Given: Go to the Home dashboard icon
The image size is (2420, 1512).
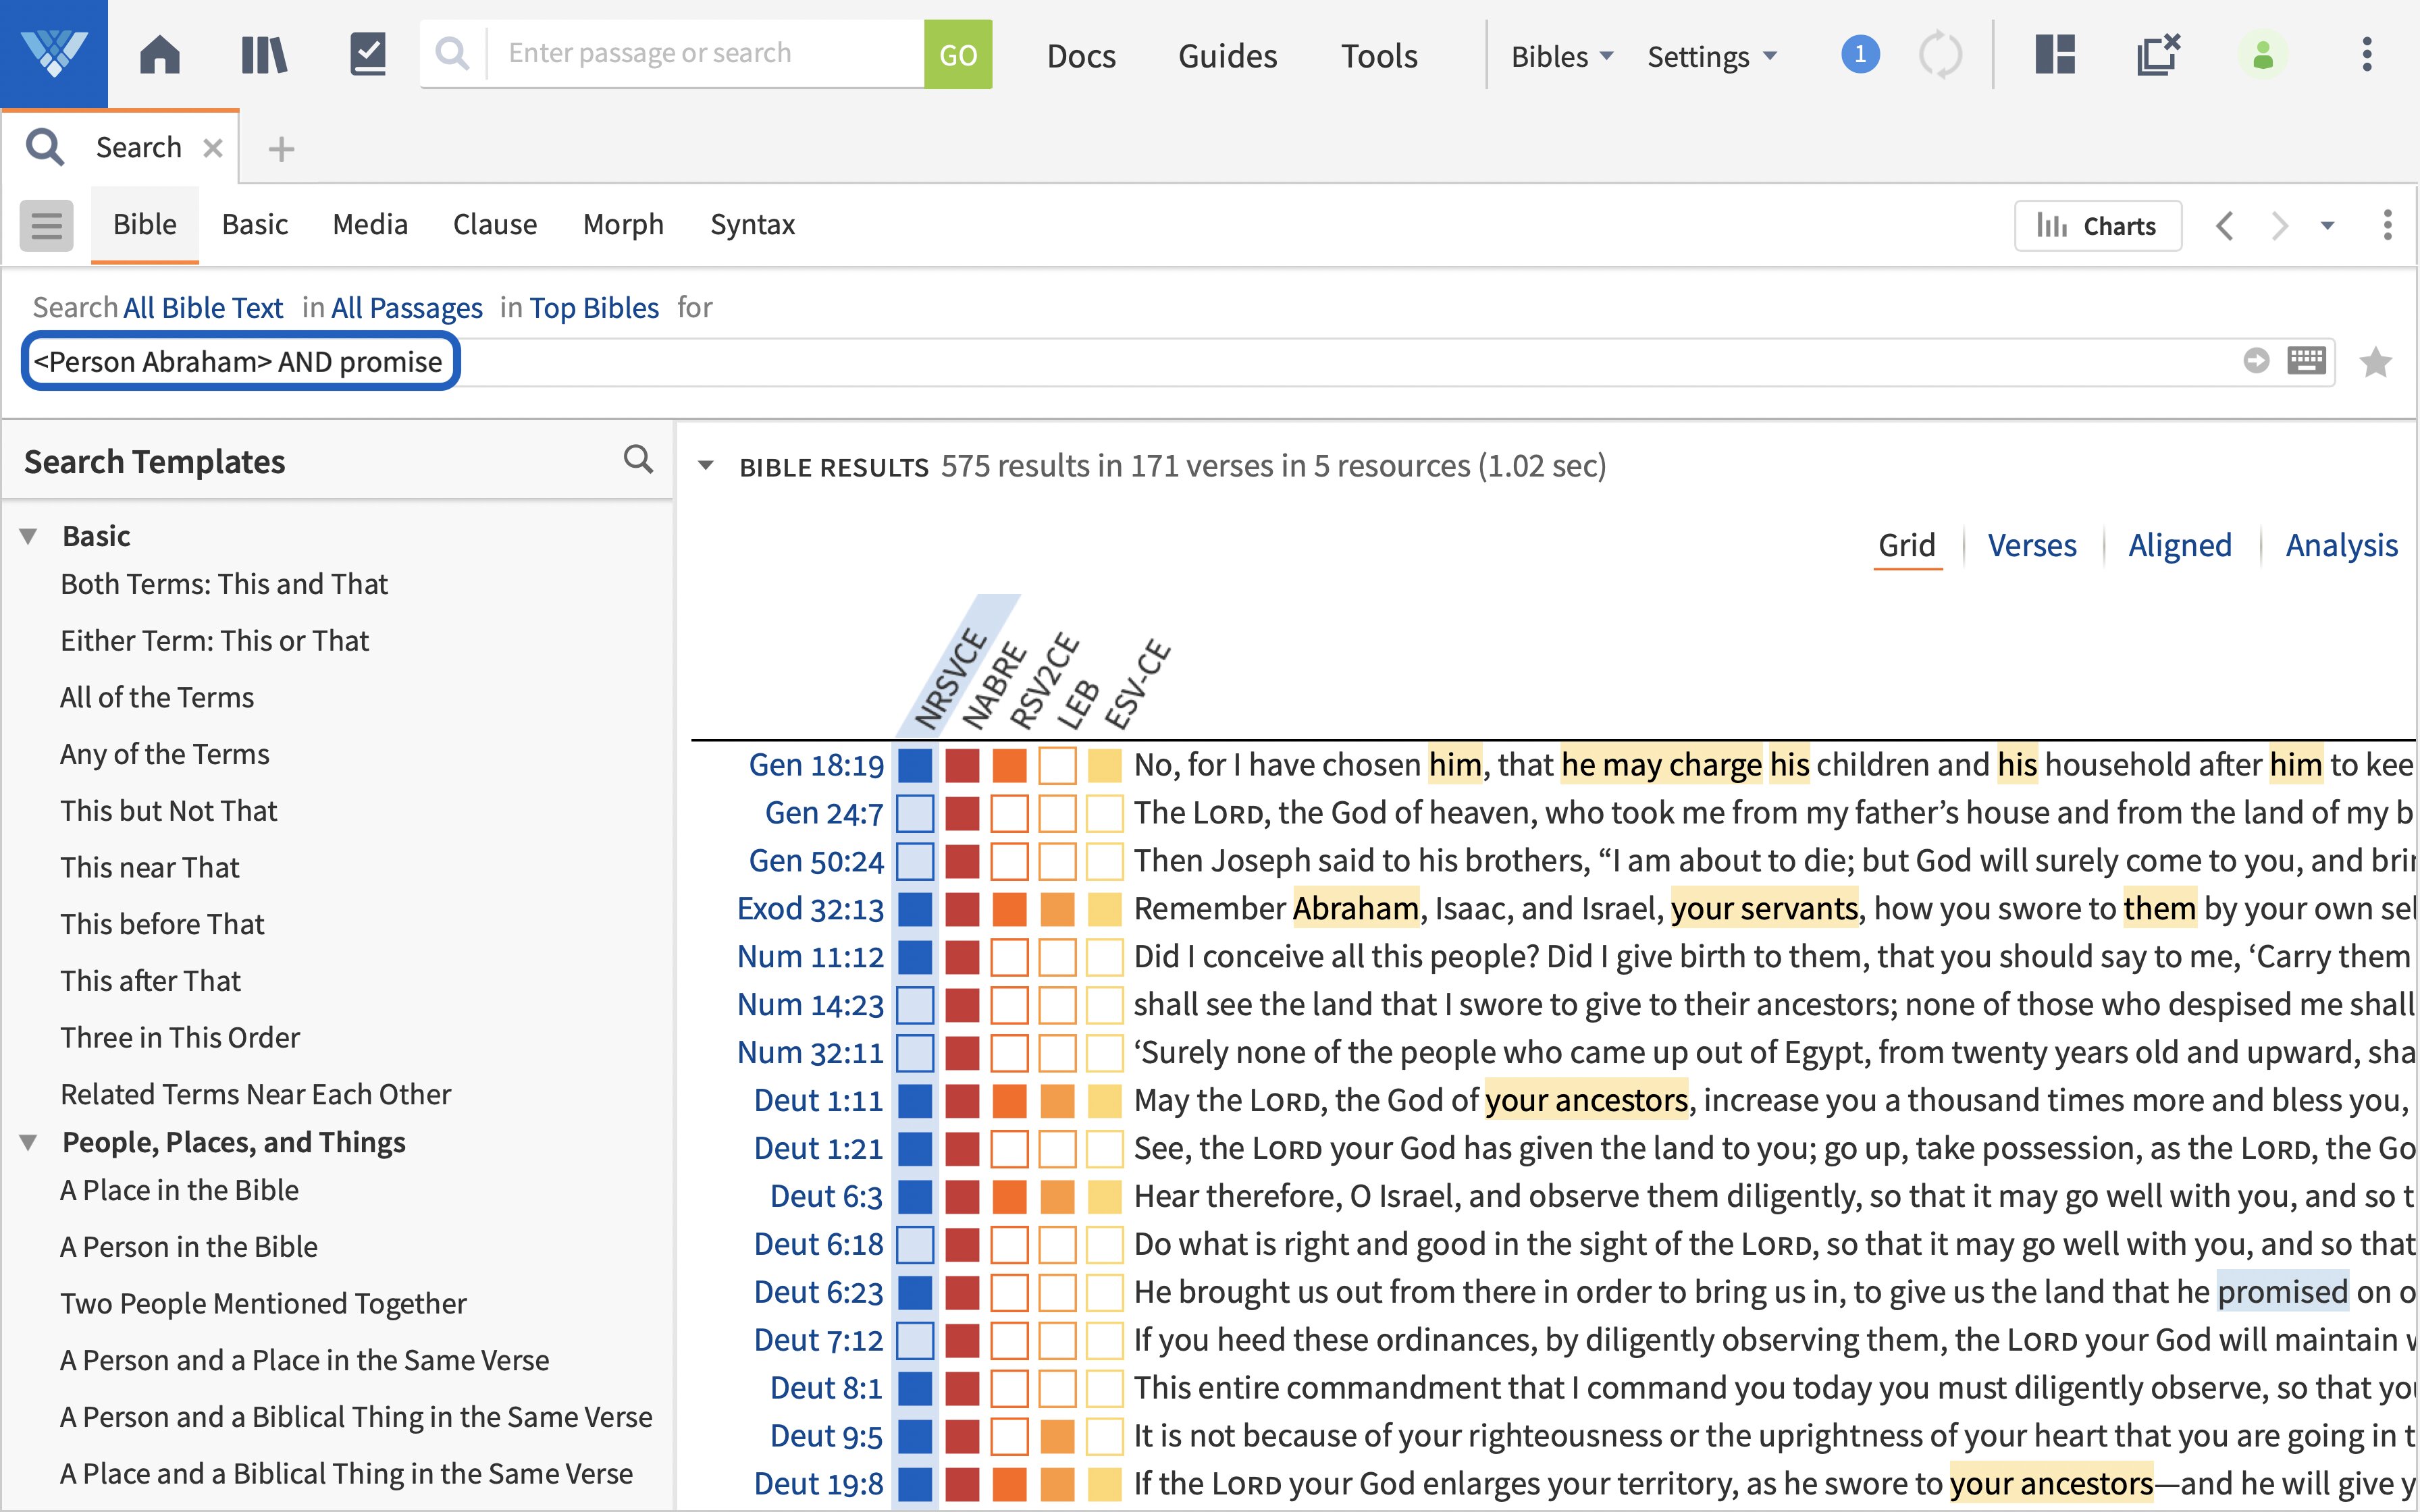Looking at the screenshot, I should (x=160, y=54).
